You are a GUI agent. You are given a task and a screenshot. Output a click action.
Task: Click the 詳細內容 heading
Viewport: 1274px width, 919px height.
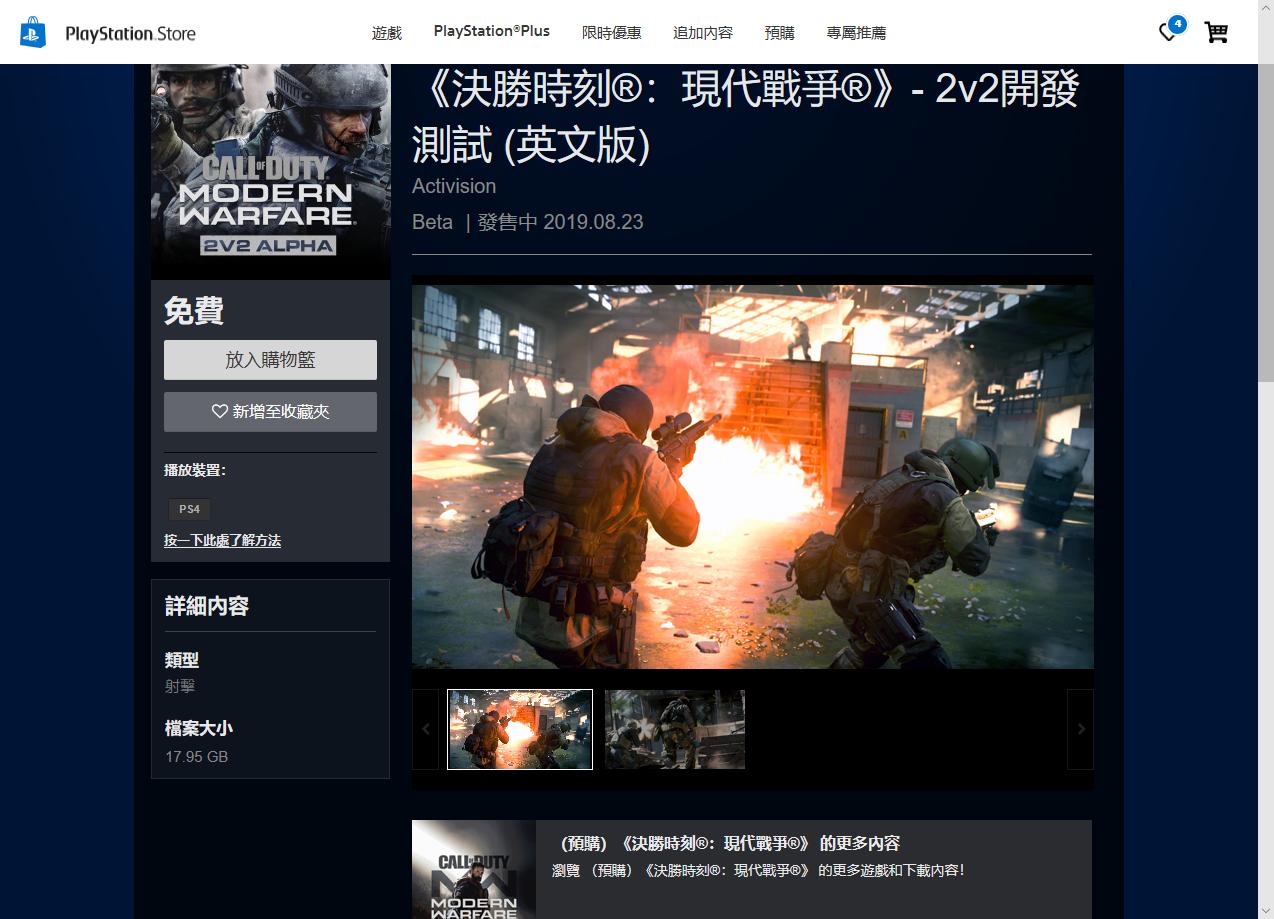pyautogui.click(x=207, y=606)
